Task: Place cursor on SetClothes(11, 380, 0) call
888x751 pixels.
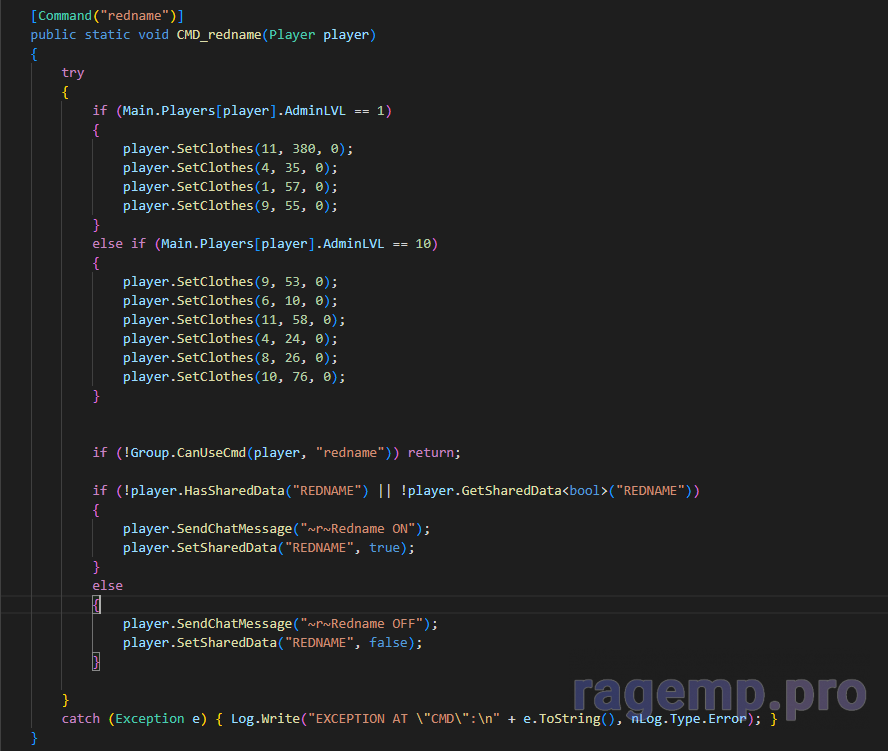Action: tap(238, 149)
